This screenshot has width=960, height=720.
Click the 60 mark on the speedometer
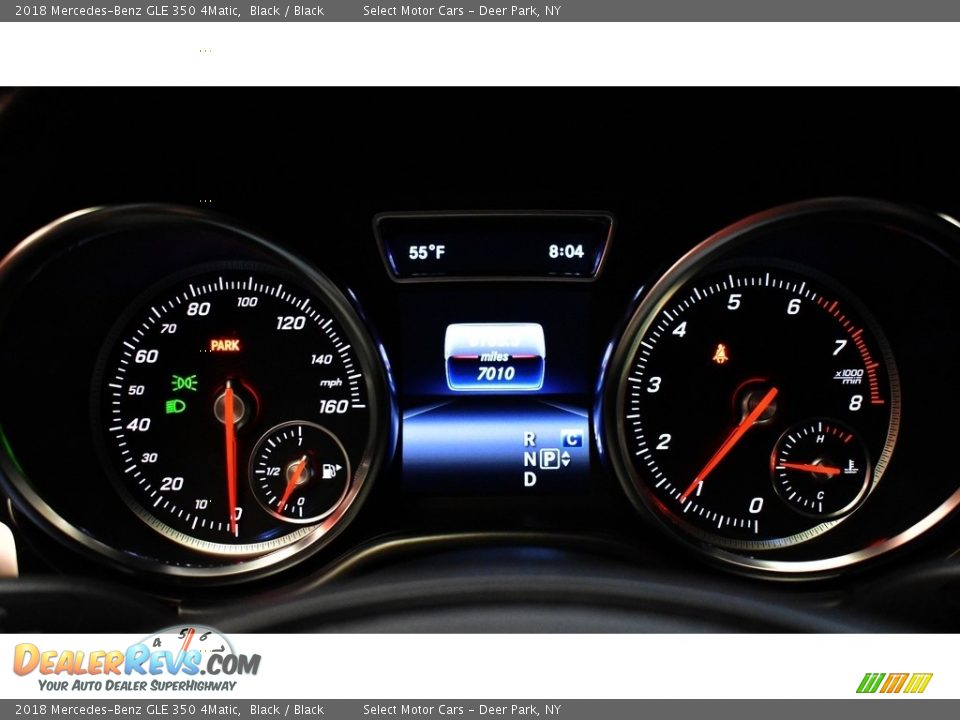[146, 356]
